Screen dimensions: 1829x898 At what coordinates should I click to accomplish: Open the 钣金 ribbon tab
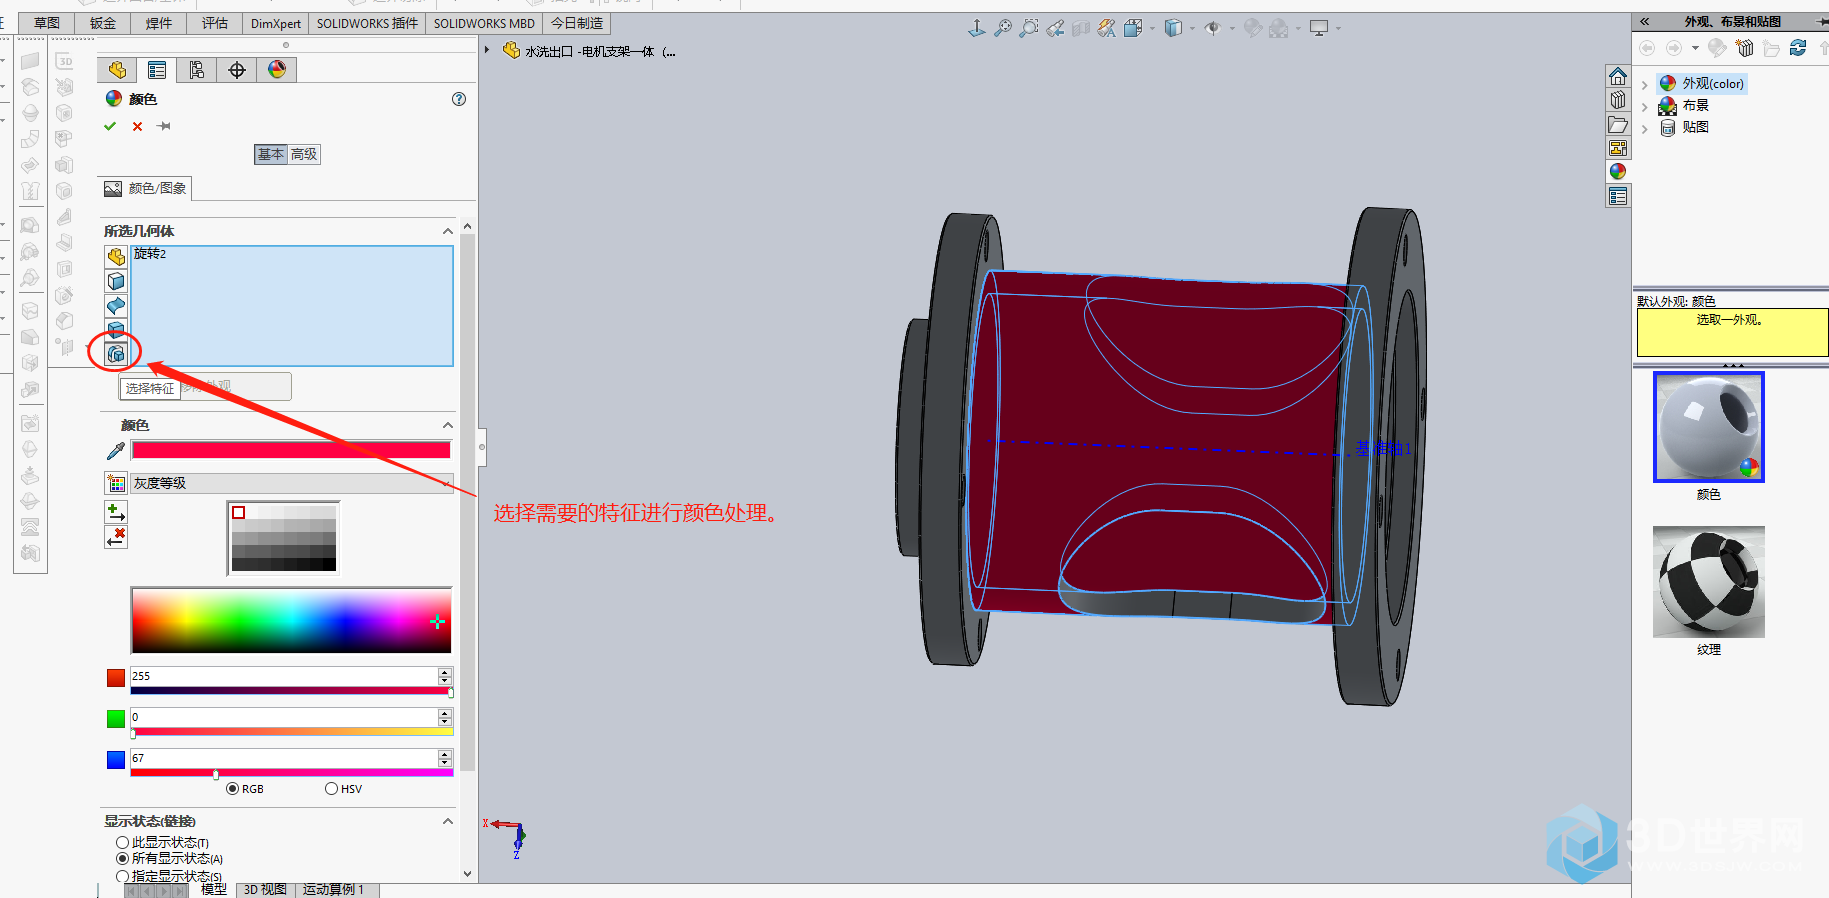pyautogui.click(x=103, y=23)
